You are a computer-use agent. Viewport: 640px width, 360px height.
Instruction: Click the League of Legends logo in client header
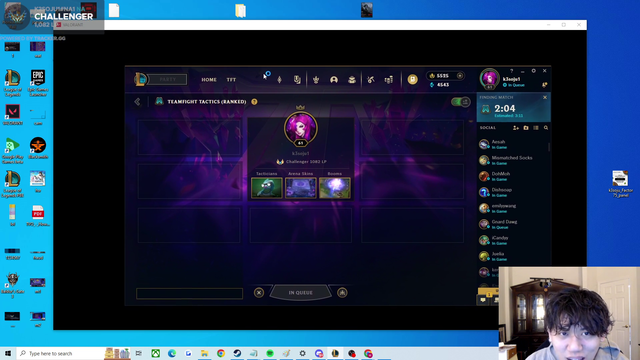point(140,79)
